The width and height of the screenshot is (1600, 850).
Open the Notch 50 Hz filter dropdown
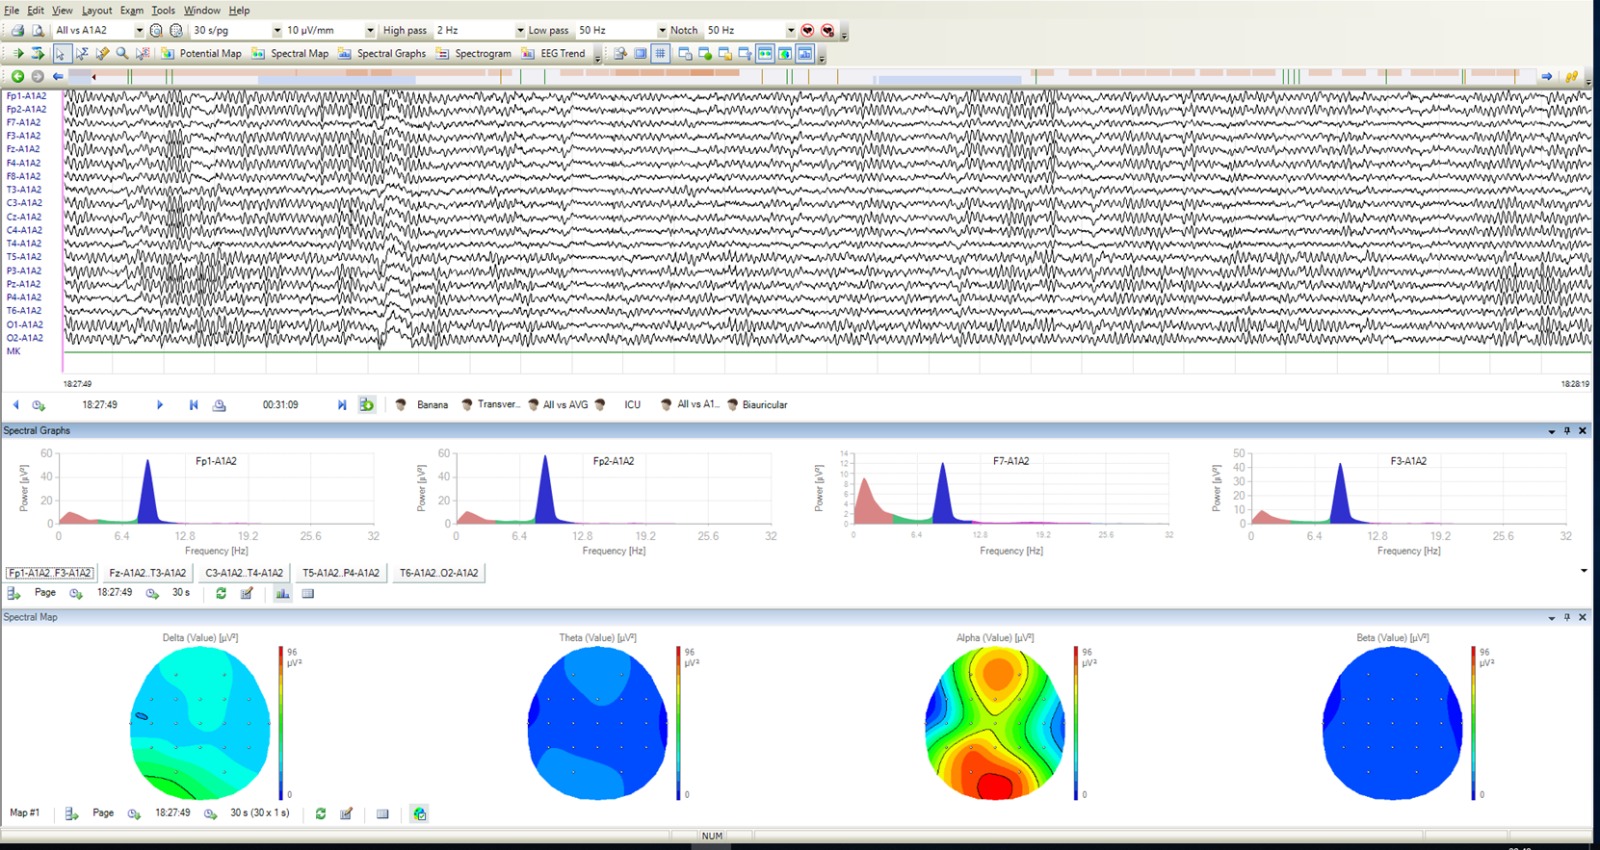pyautogui.click(x=790, y=31)
